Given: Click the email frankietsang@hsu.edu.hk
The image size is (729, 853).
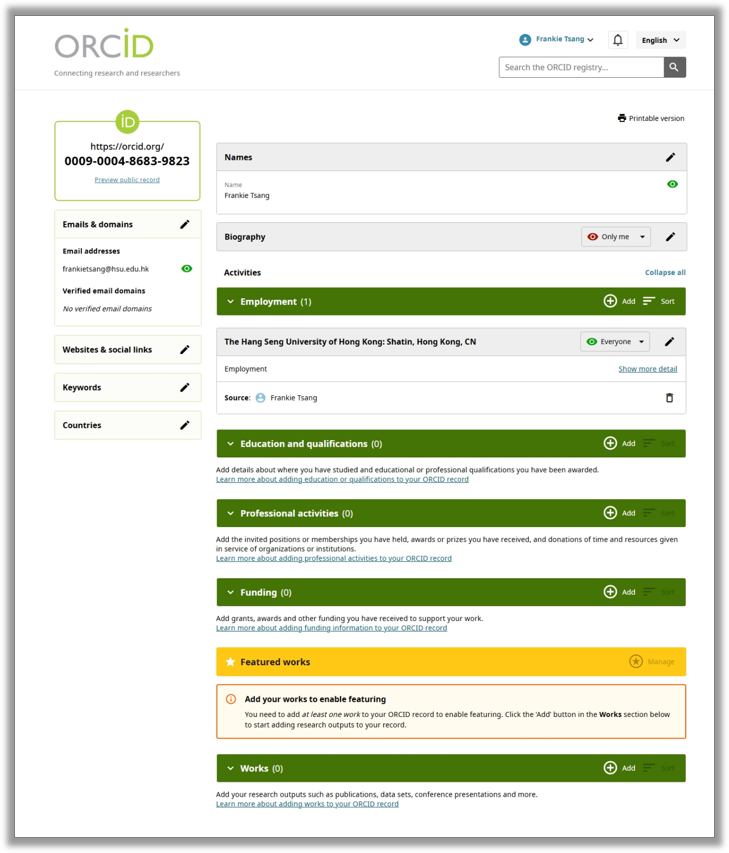Looking at the screenshot, I should [106, 269].
